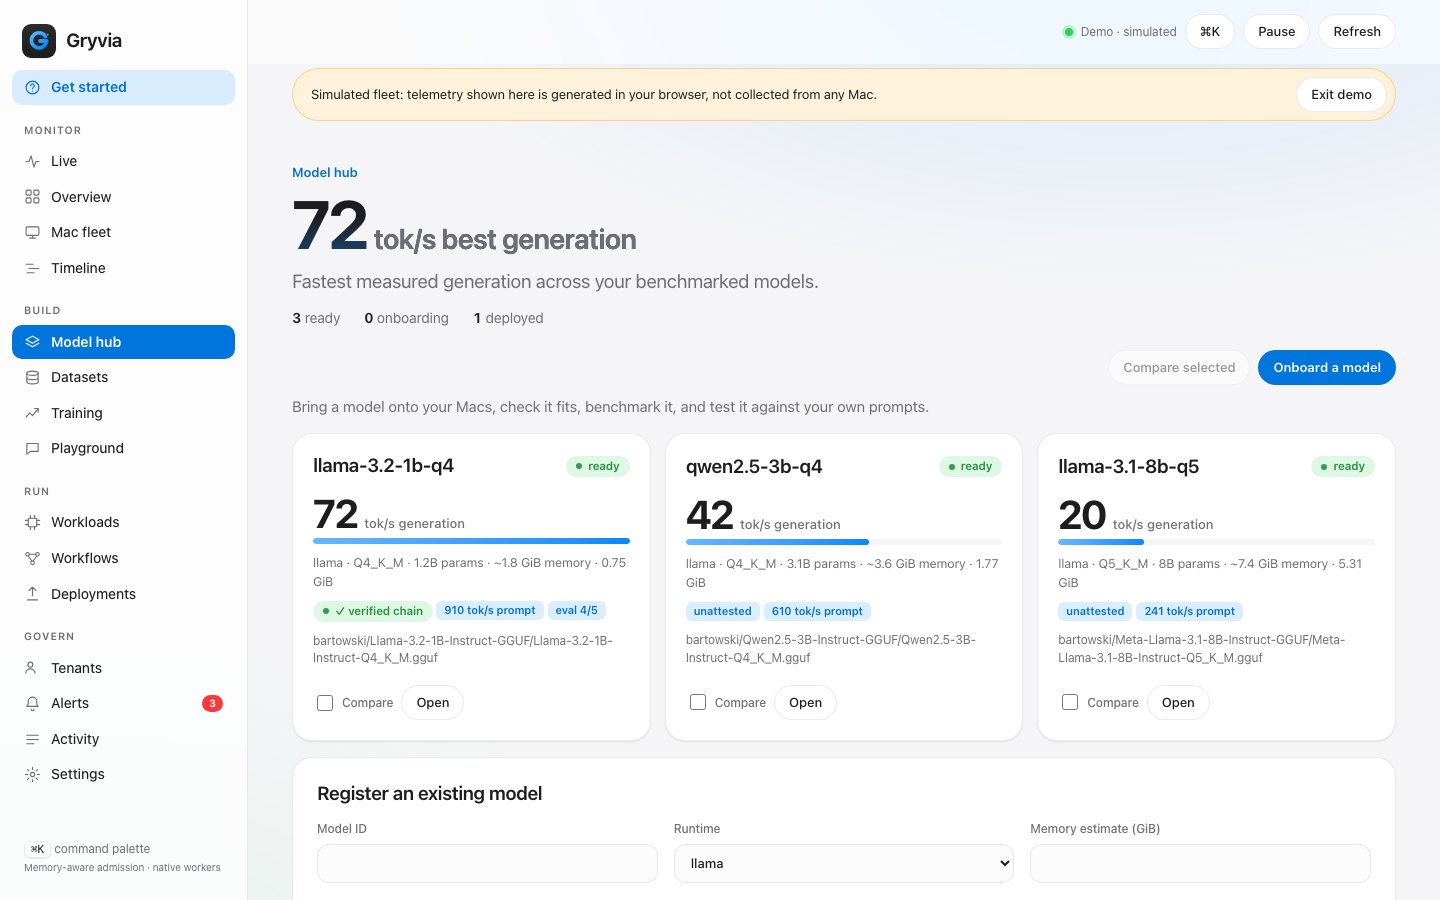Click the Get started help icon
This screenshot has width=1440, height=900.
(x=32, y=87)
